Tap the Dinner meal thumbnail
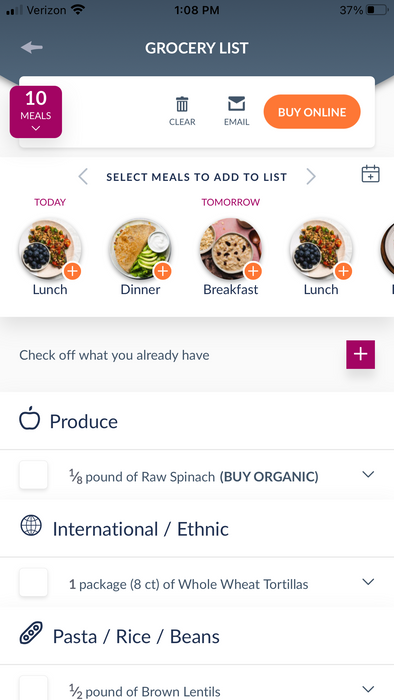 [140, 249]
